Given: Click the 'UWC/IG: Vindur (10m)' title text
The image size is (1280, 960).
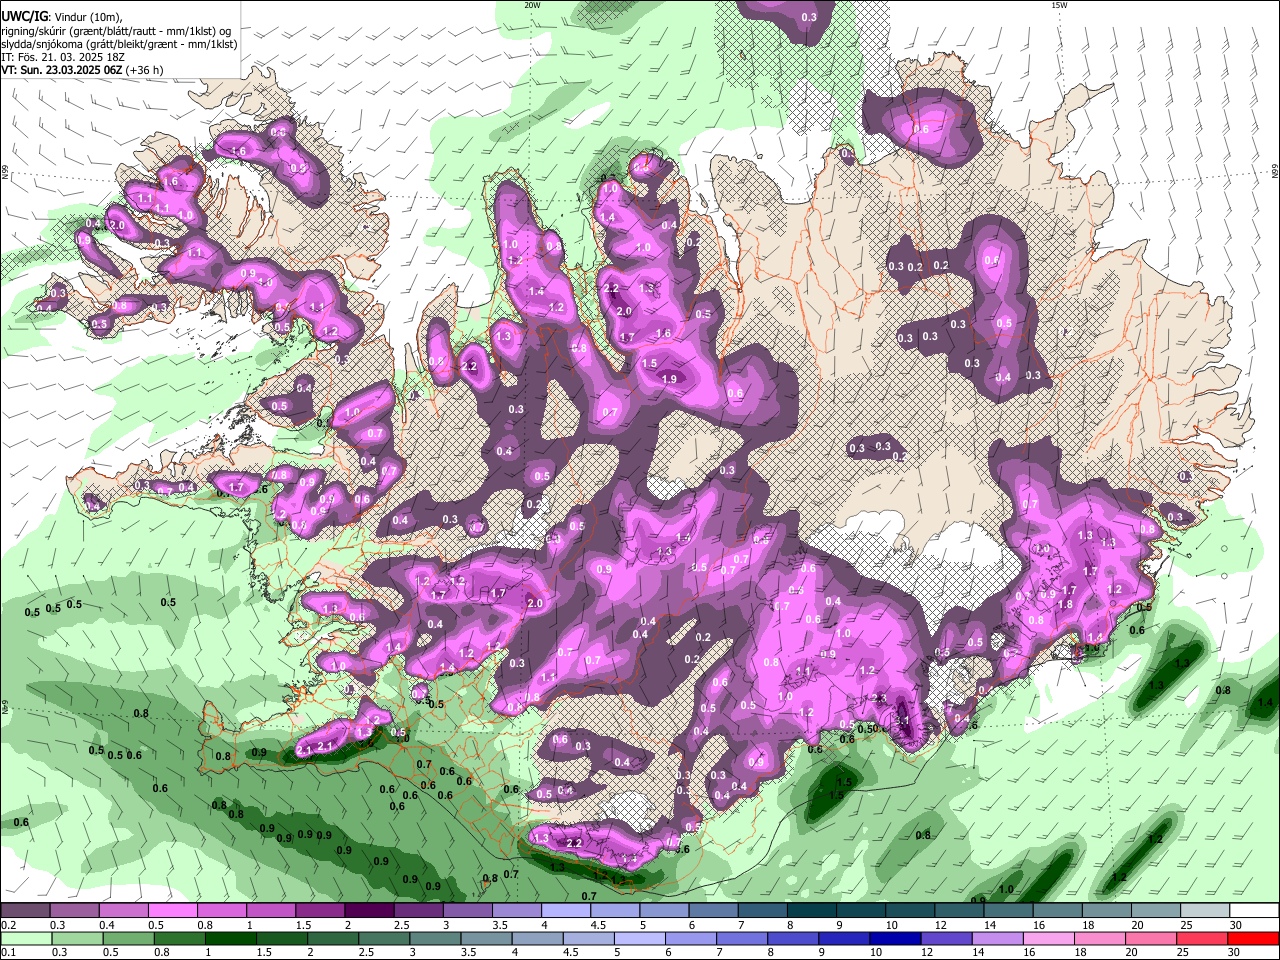Looking at the screenshot, I should pos(61,17).
